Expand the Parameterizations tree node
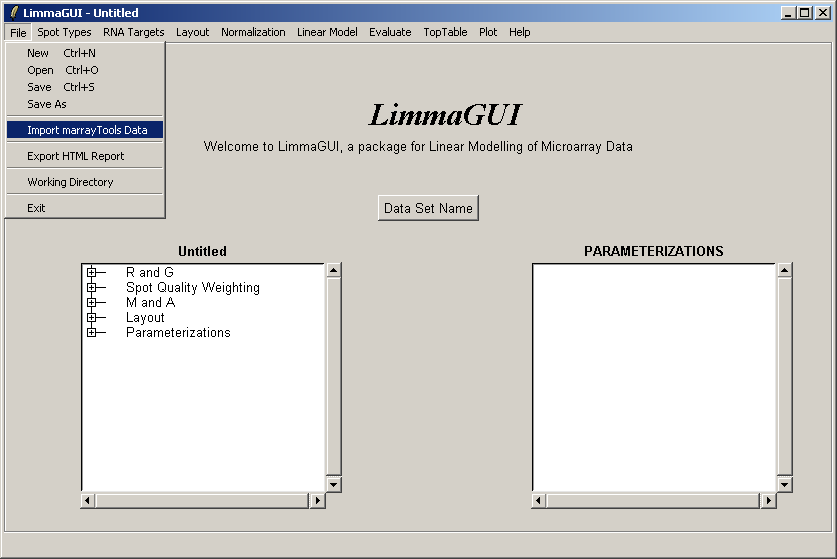837x559 pixels. [91, 332]
